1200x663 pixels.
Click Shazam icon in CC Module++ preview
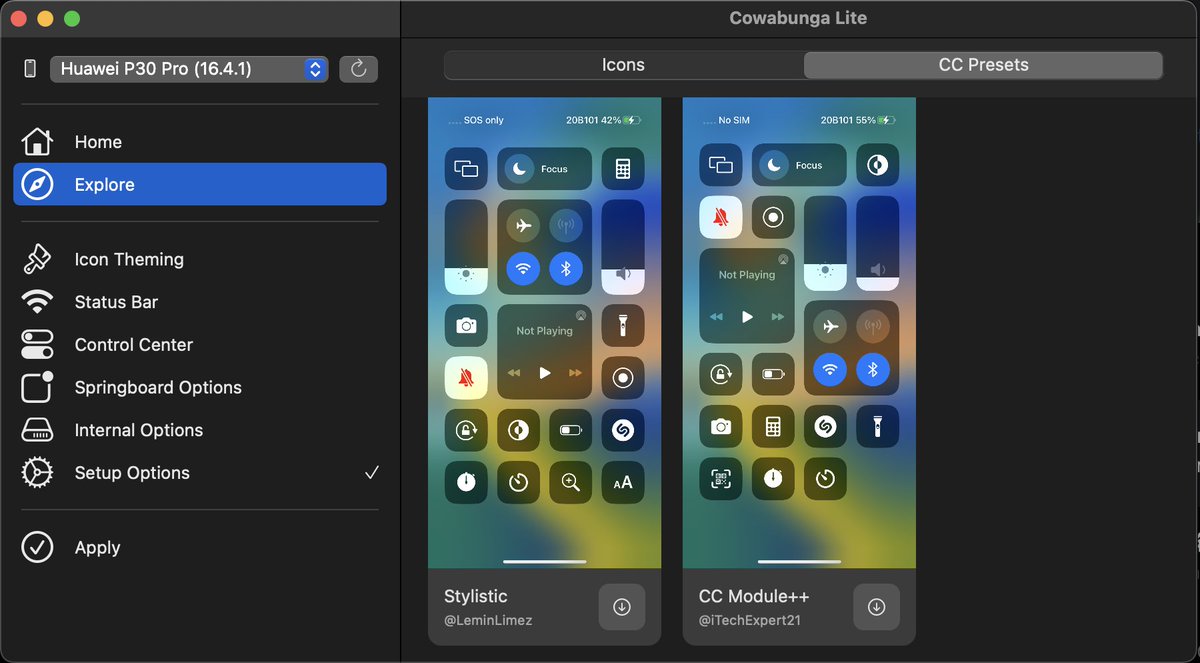825,426
